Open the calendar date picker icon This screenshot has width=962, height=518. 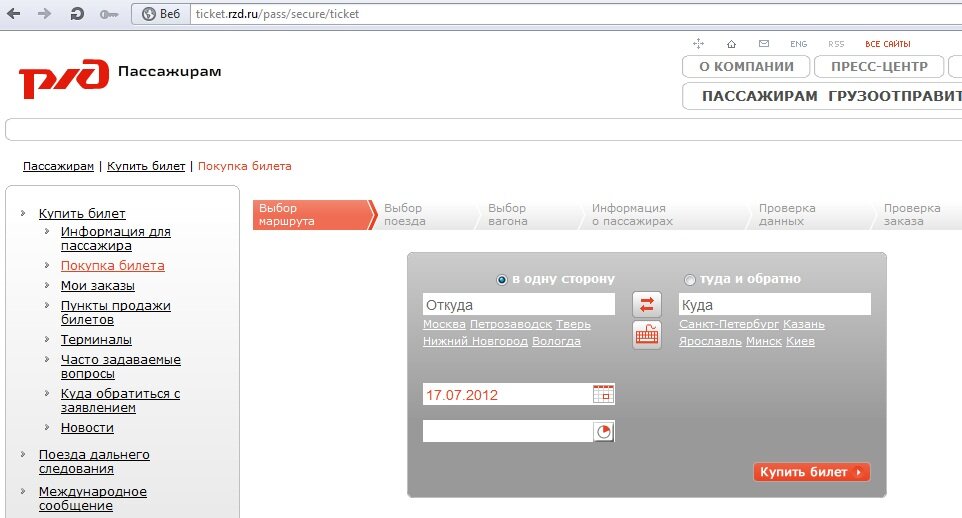coord(603,394)
